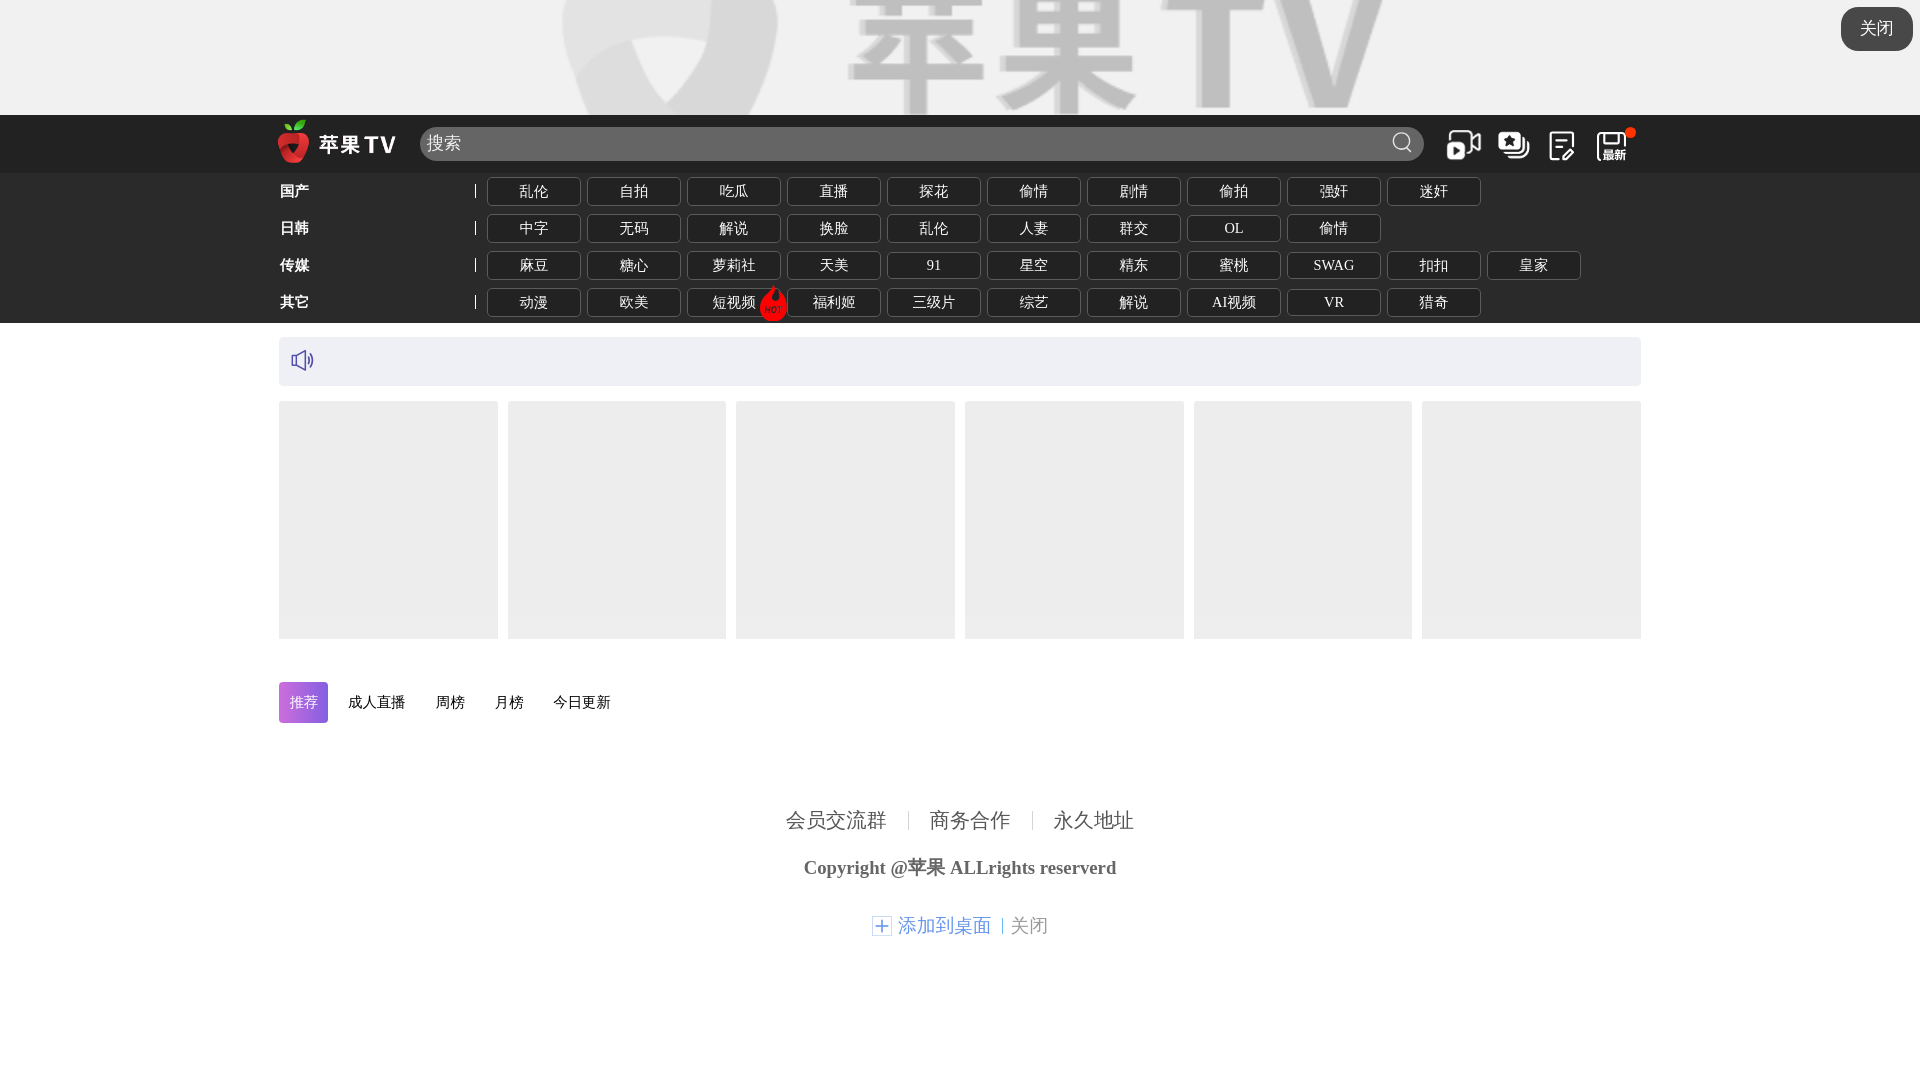Select the VR tag

(x=1334, y=303)
